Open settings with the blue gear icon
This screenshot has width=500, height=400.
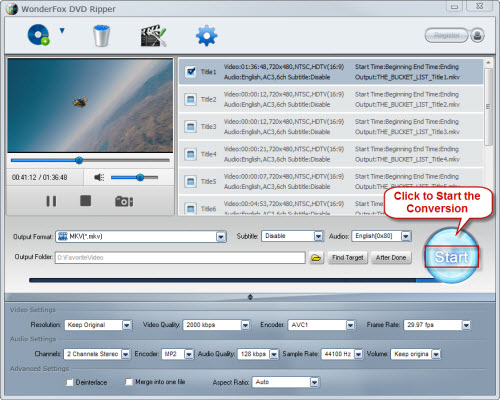tap(206, 35)
